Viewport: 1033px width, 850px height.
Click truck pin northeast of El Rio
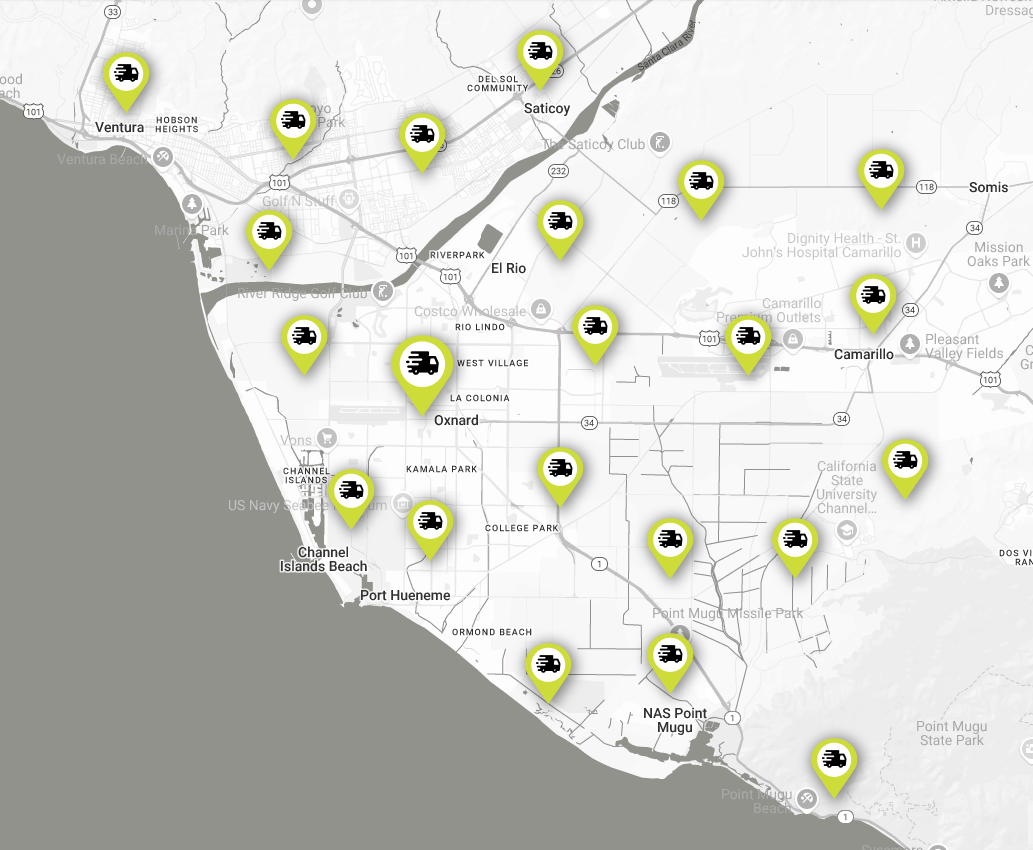point(560,222)
